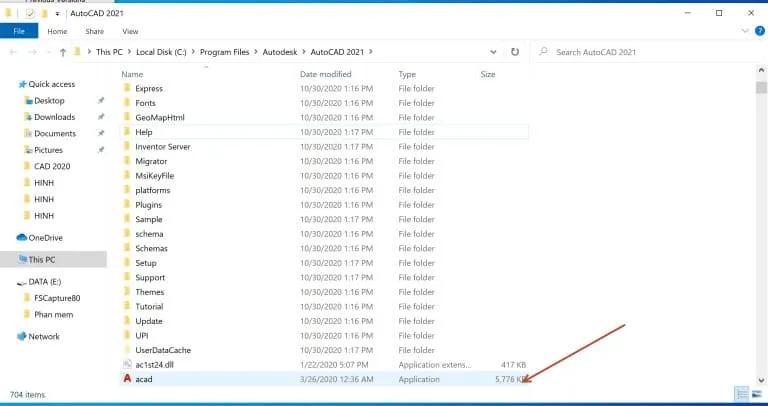
Task: Click the vertical scrollbar down arrow
Action: click(x=761, y=380)
